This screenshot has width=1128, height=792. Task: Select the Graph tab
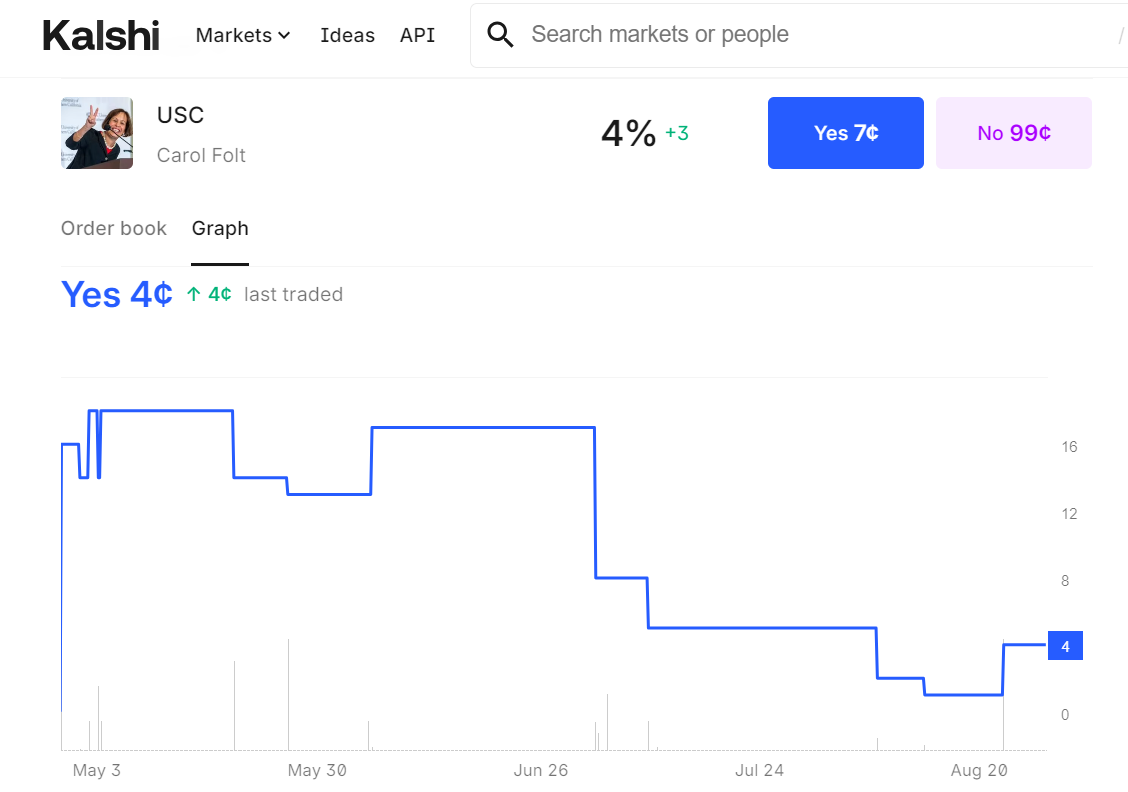tap(220, 229)
